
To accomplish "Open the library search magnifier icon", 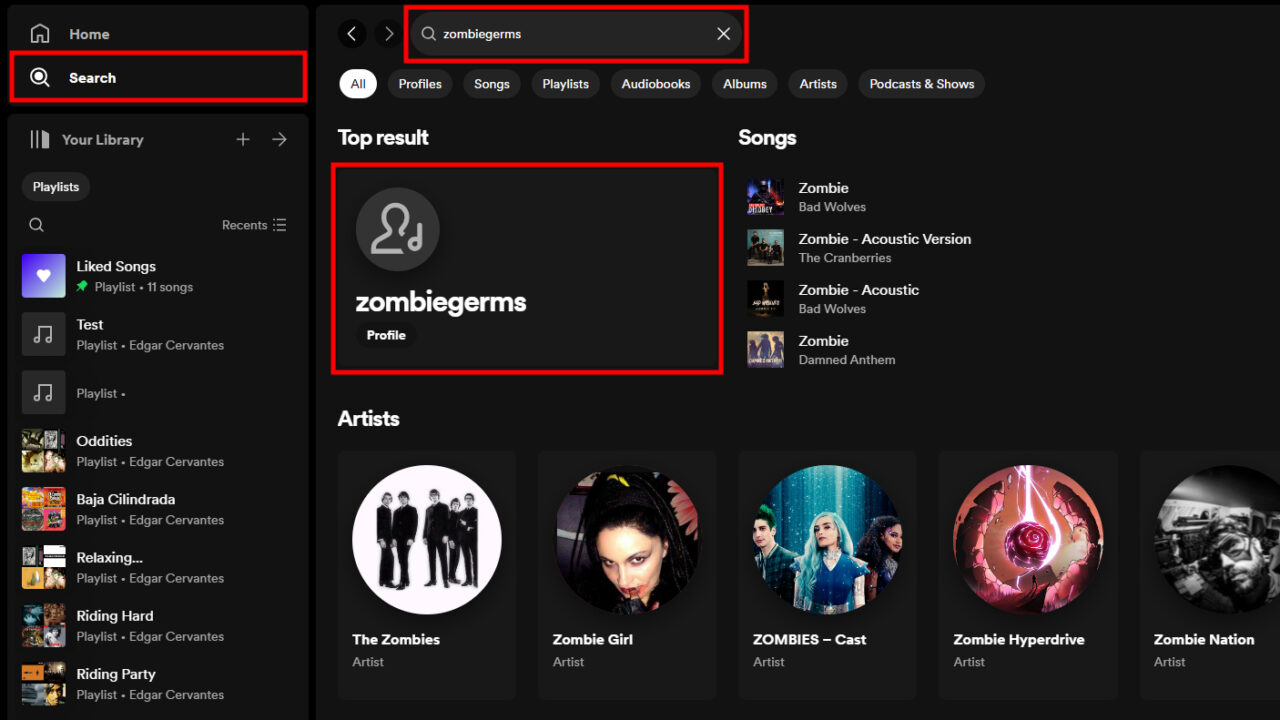I will [36, 224].
